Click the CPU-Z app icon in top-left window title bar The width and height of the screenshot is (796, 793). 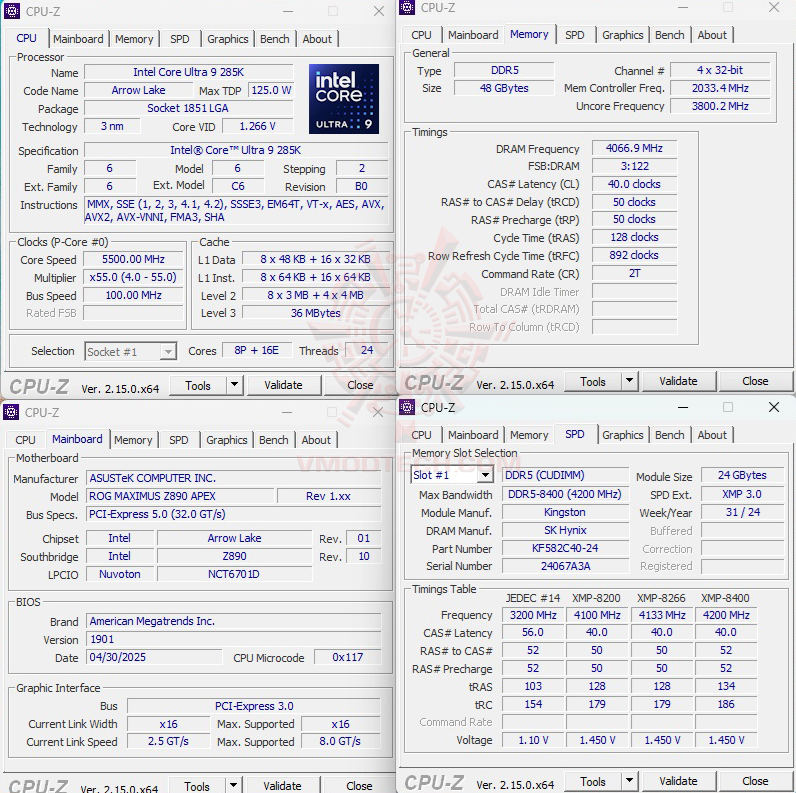[12, 11]
